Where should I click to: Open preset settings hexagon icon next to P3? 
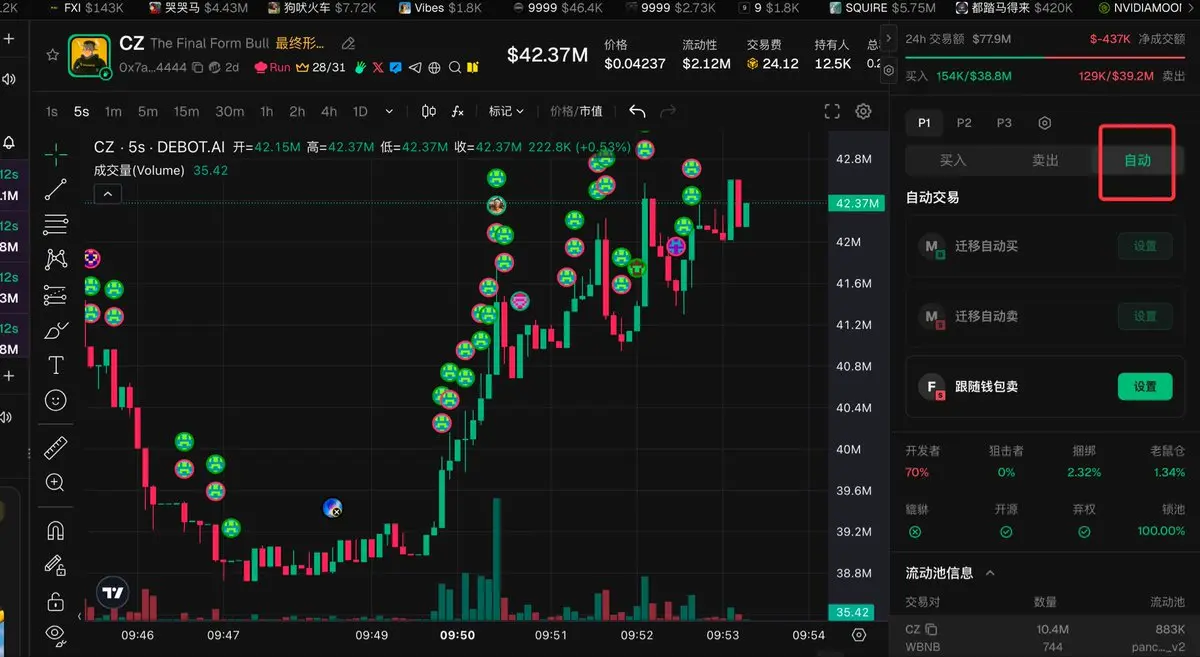pos(1045,123)
